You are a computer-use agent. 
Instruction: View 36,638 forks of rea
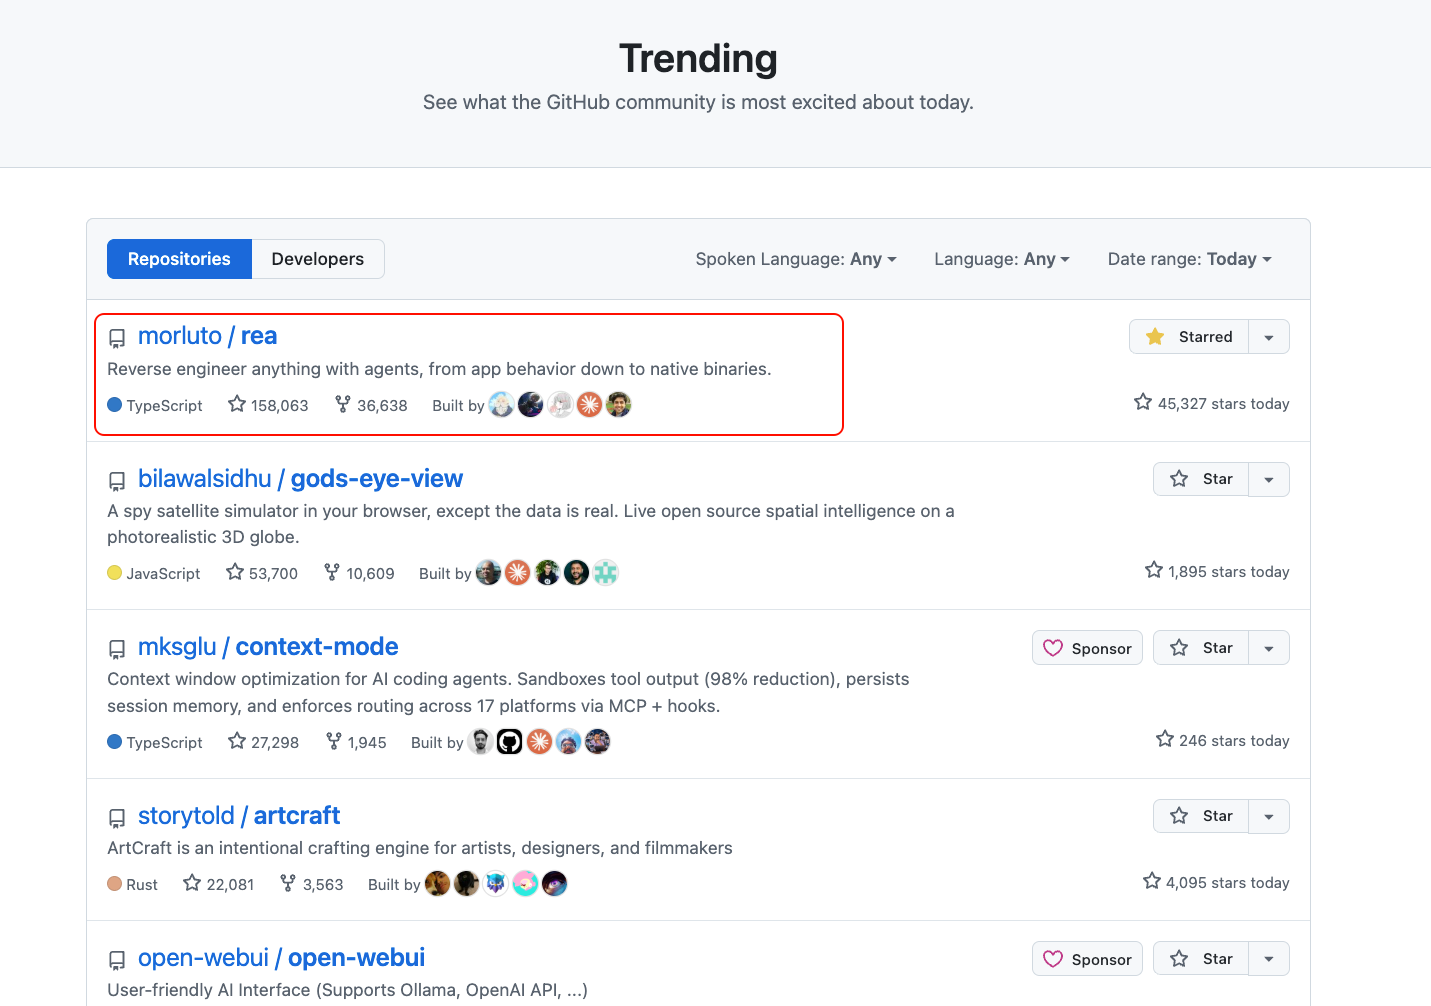pos(371,405)
